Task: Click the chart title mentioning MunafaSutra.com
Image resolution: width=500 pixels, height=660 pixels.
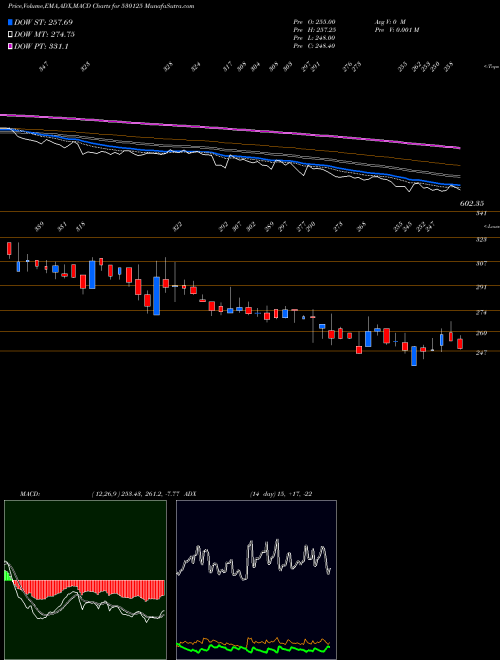Action: point(101,6)
